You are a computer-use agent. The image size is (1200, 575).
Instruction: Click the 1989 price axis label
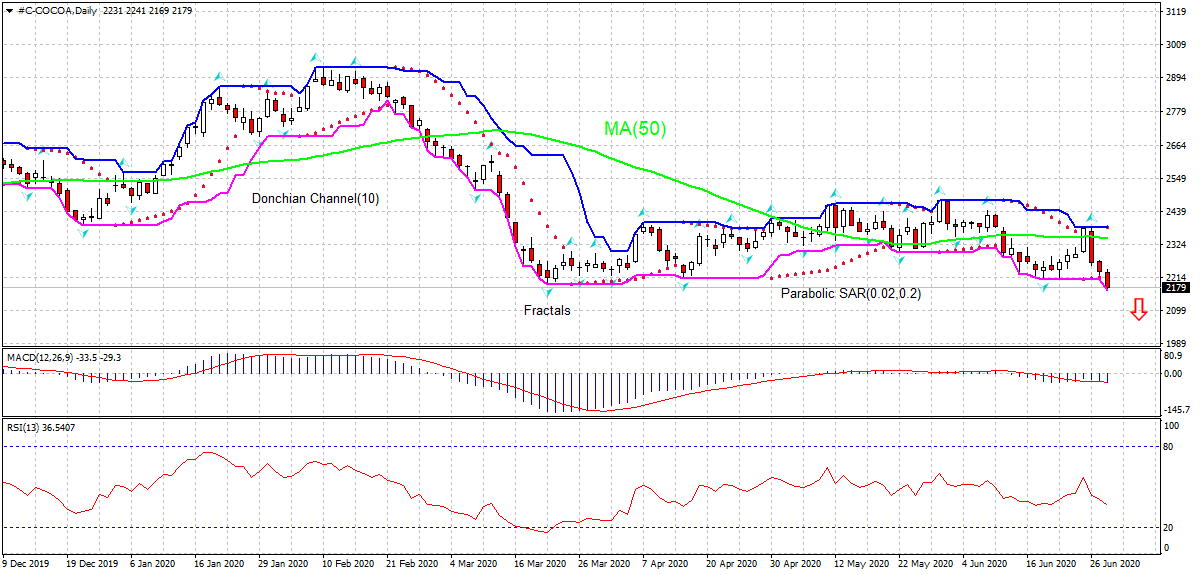point(1176,343)
